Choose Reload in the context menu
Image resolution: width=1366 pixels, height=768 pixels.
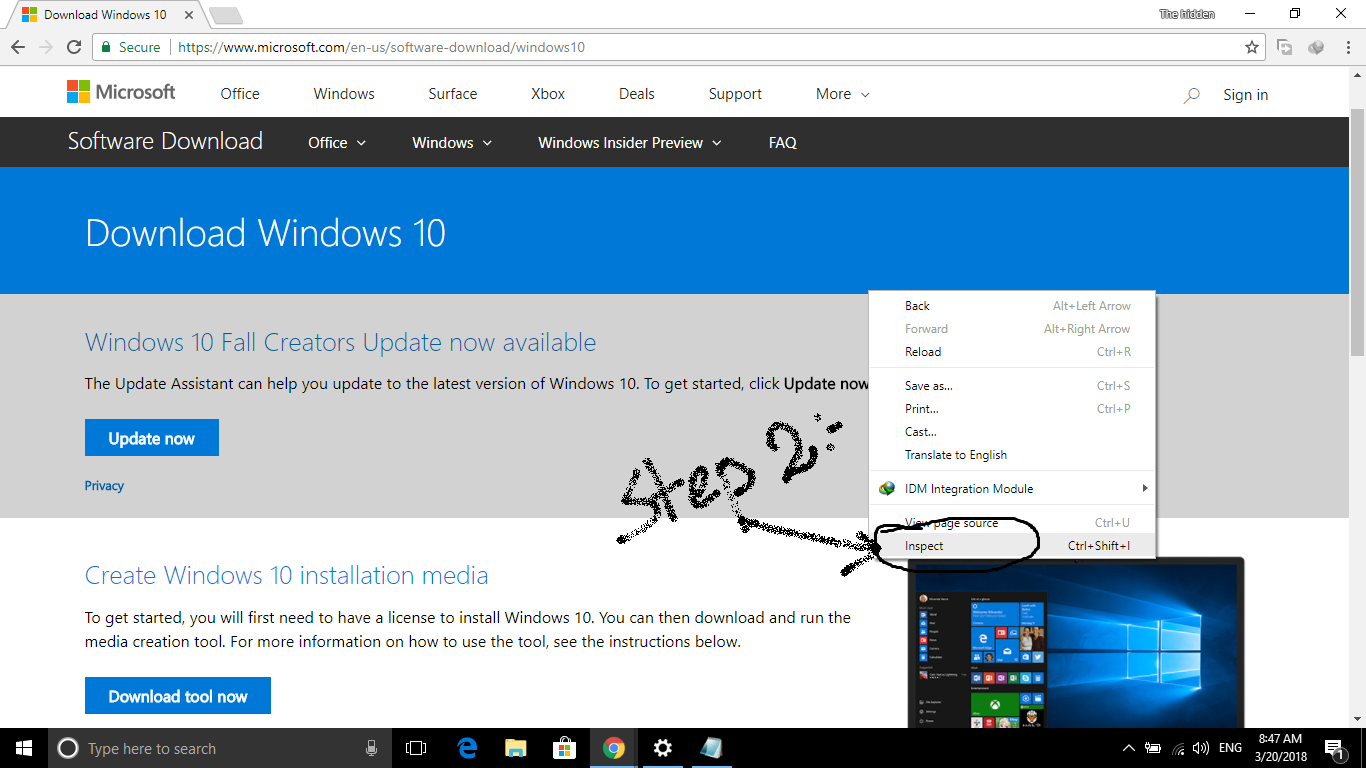tap(1012, 352)
